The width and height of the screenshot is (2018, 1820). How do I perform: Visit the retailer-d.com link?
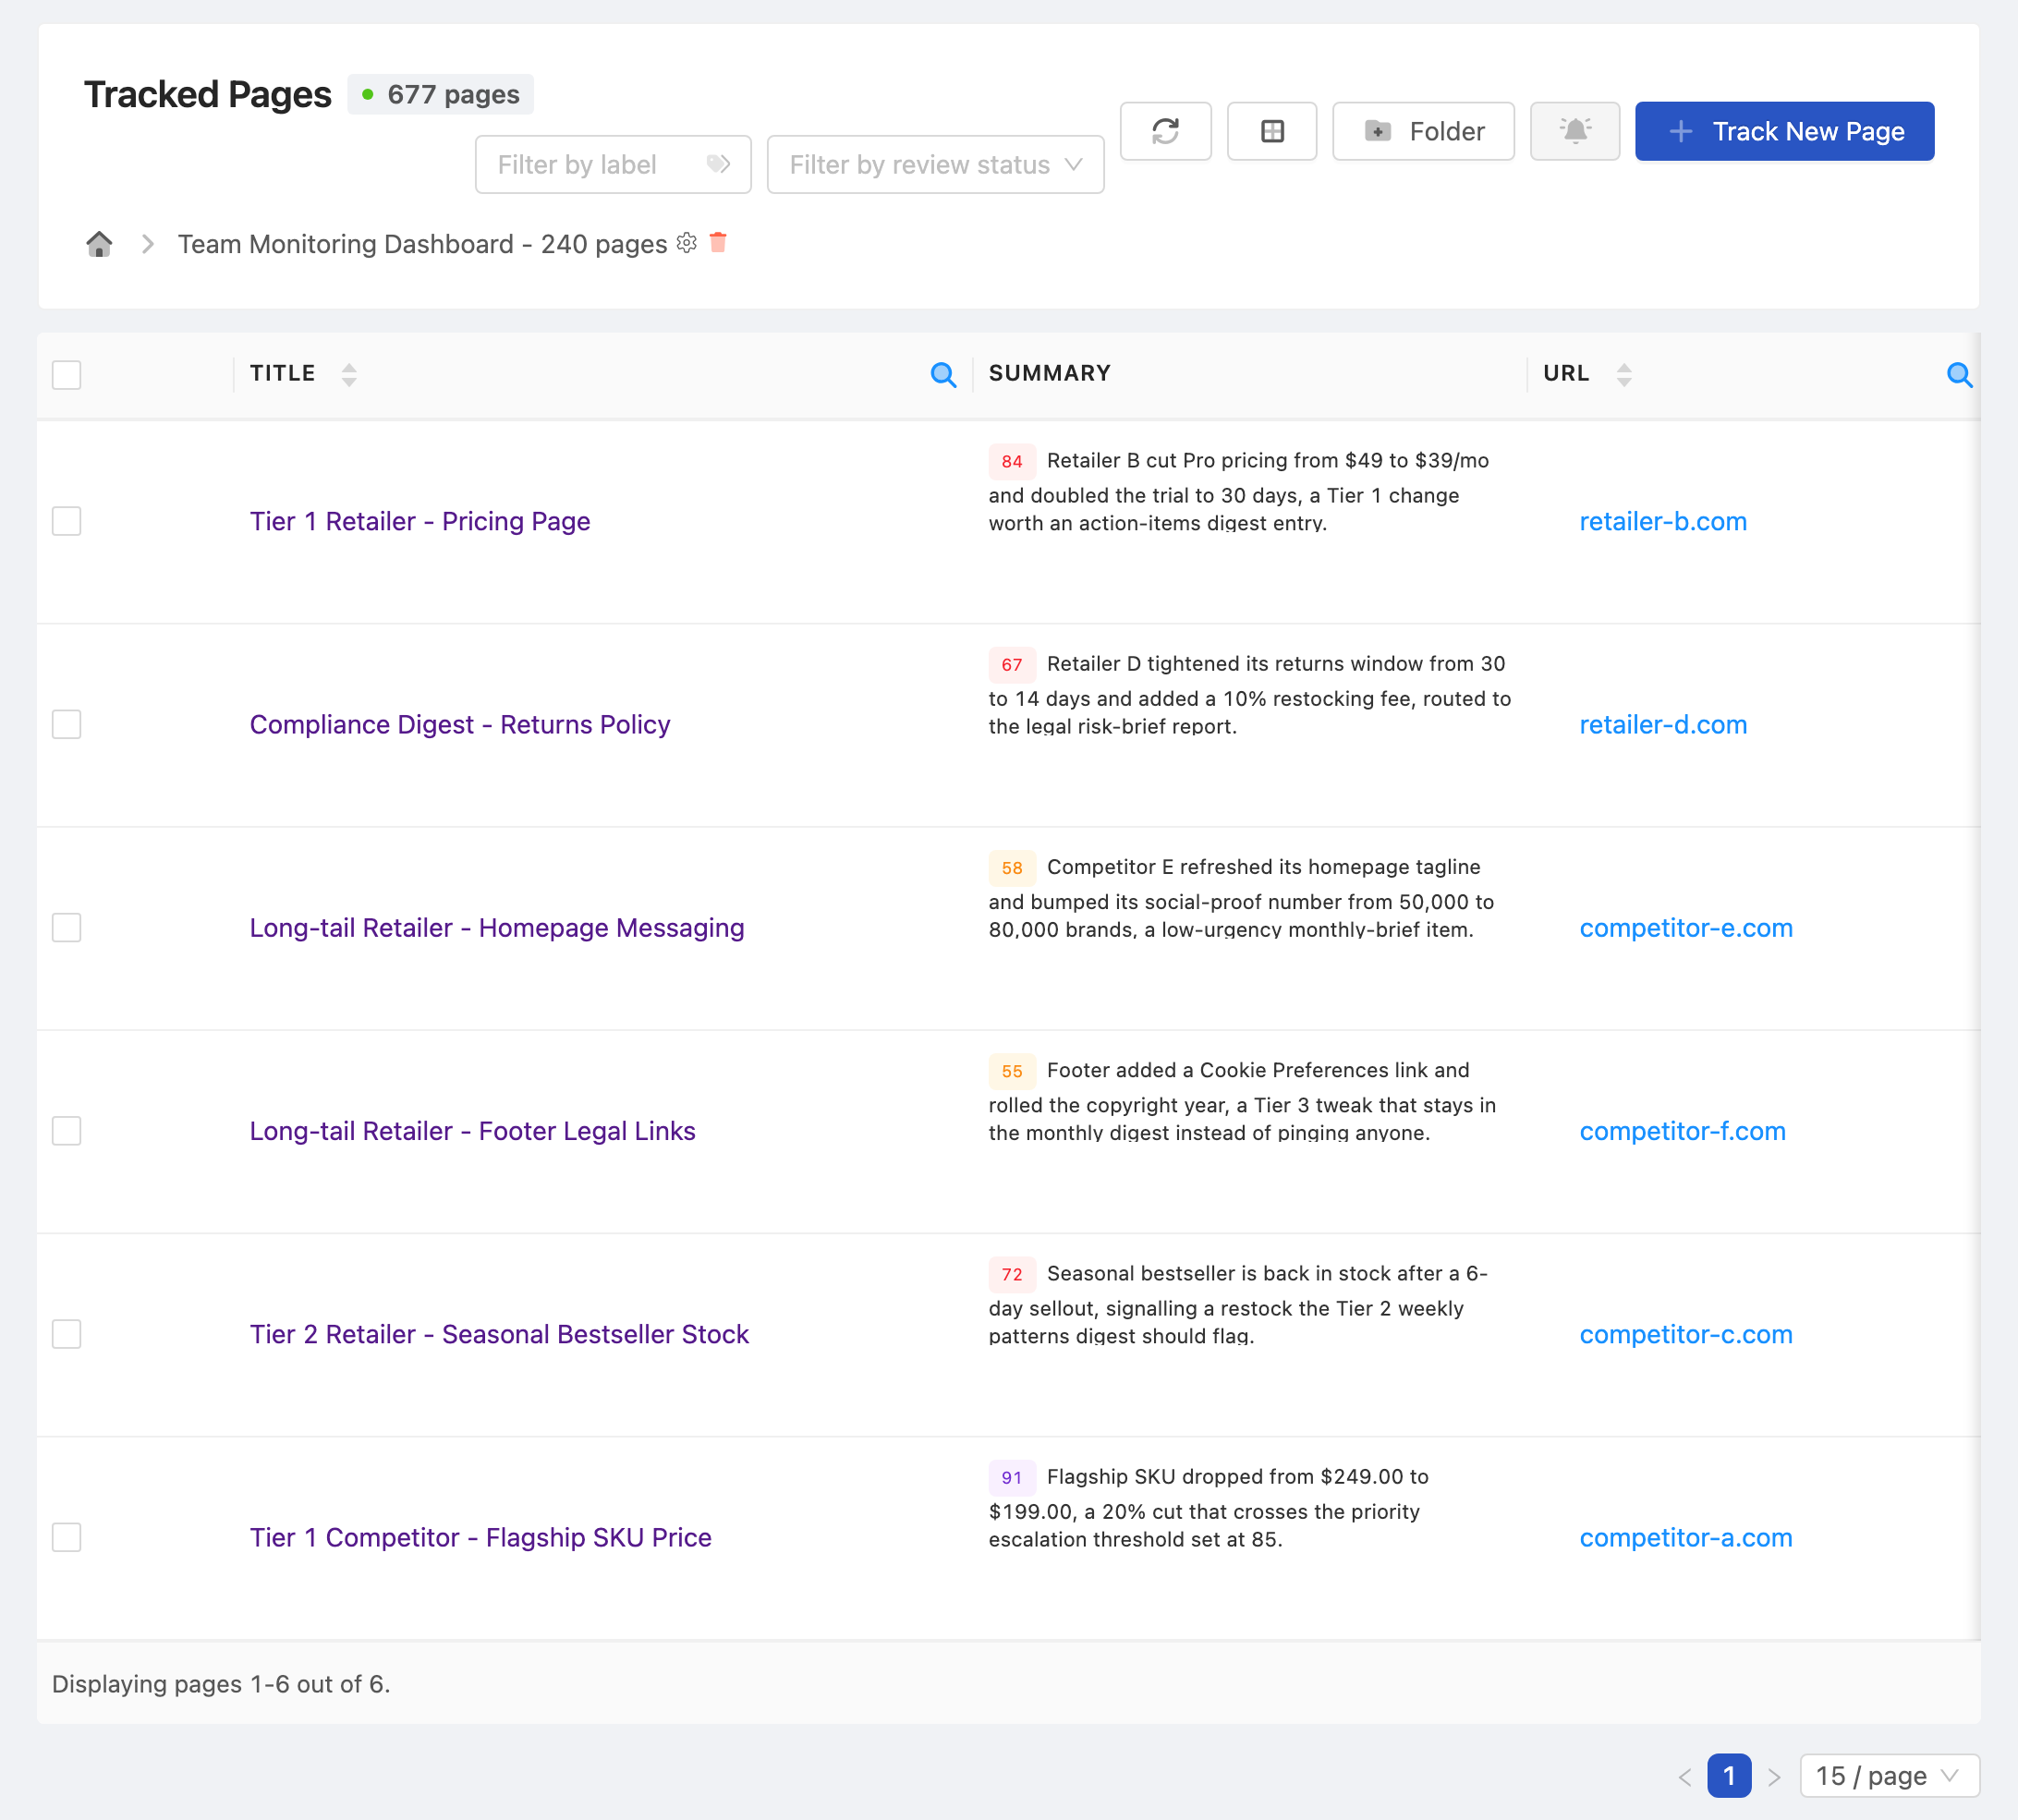click(x=1663, y=724)
